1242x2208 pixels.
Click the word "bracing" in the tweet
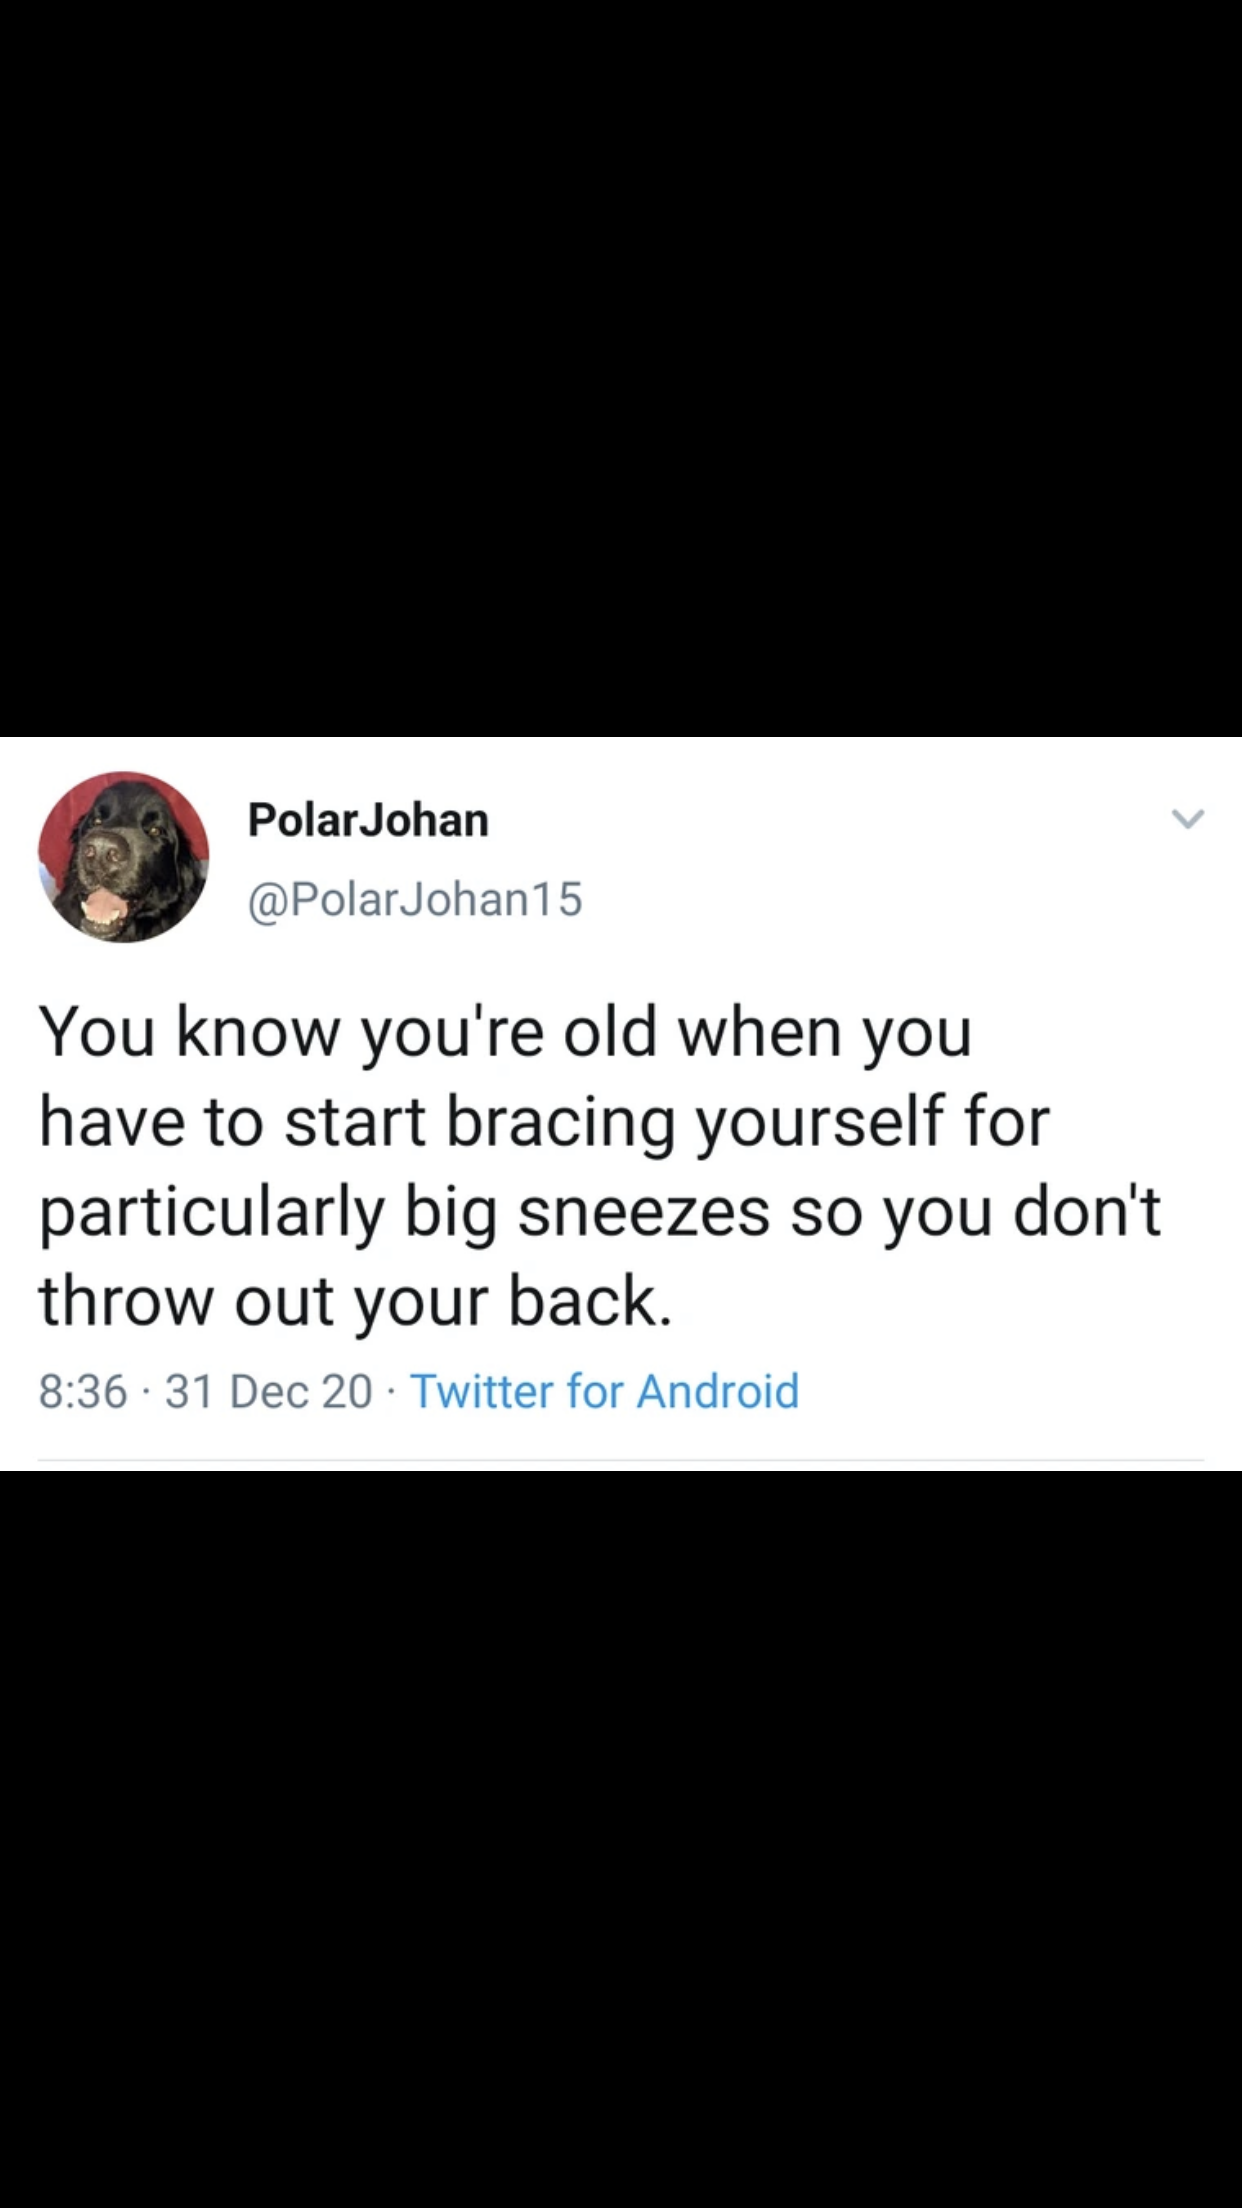561,1122
